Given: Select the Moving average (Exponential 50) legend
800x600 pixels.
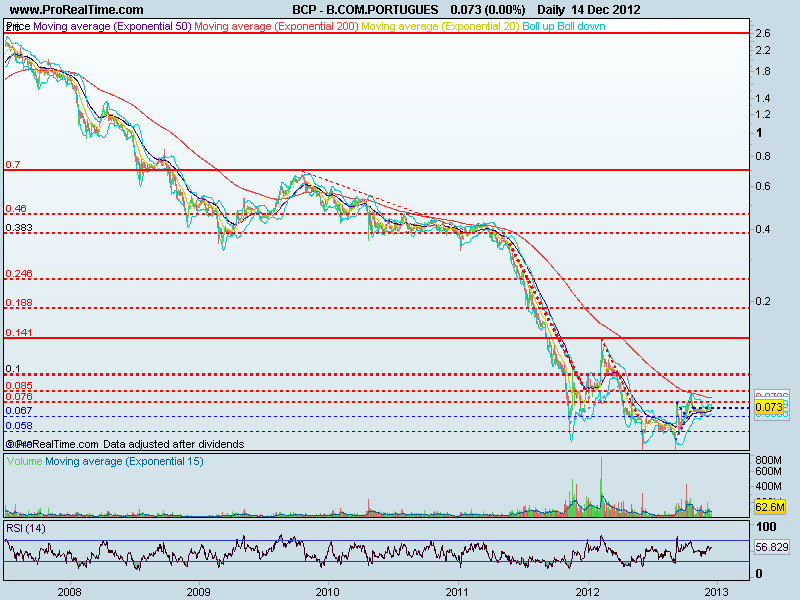Looking at the screenshot, I should pyautogui.click(x=112, y=26).
